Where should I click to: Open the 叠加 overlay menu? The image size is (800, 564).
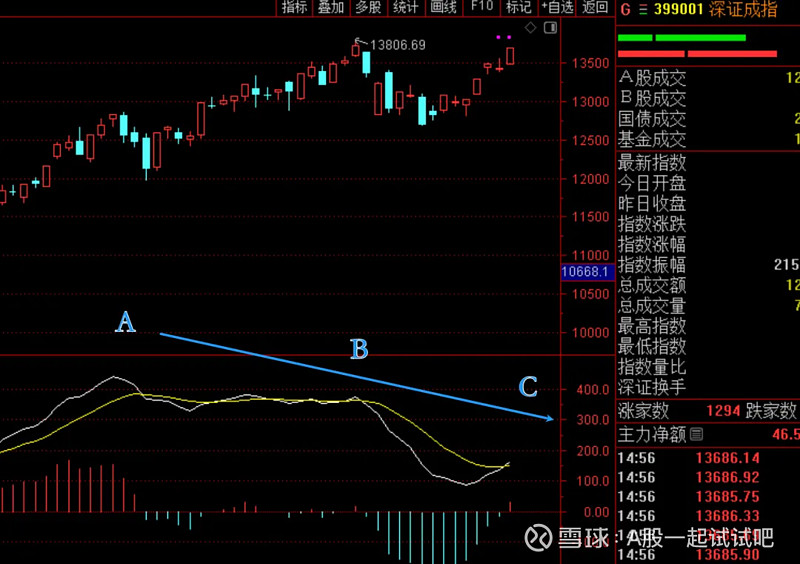tap(331, 7)
